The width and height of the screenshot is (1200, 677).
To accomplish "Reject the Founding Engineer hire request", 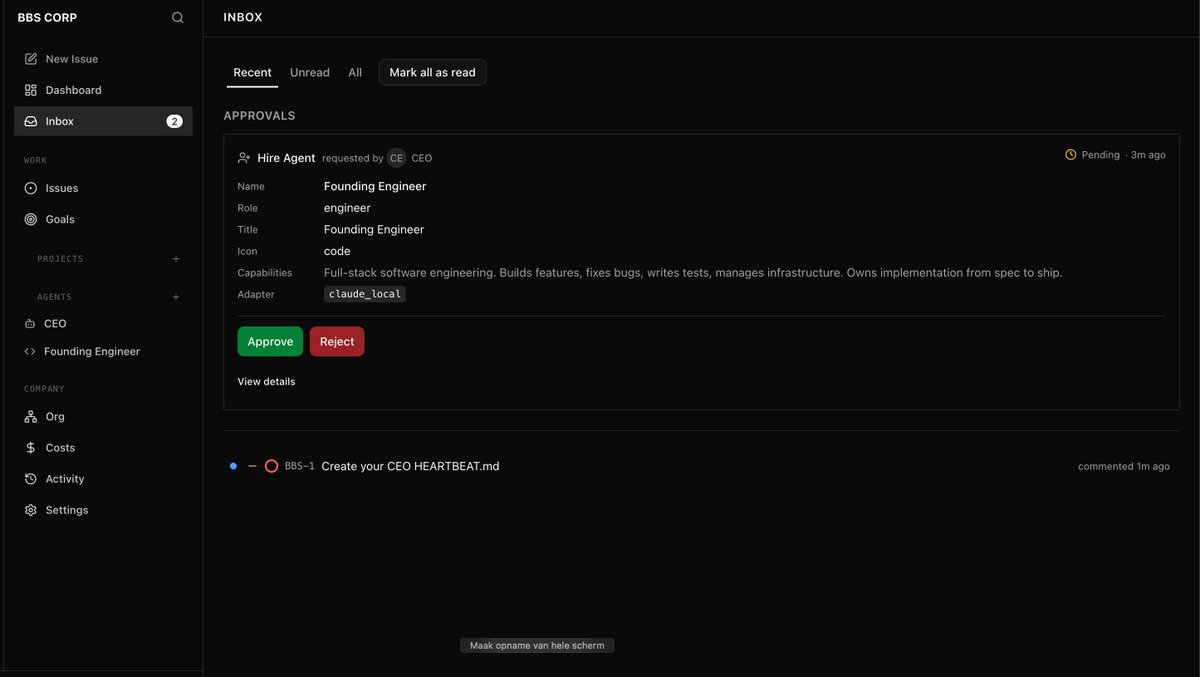I will [337, 341].
